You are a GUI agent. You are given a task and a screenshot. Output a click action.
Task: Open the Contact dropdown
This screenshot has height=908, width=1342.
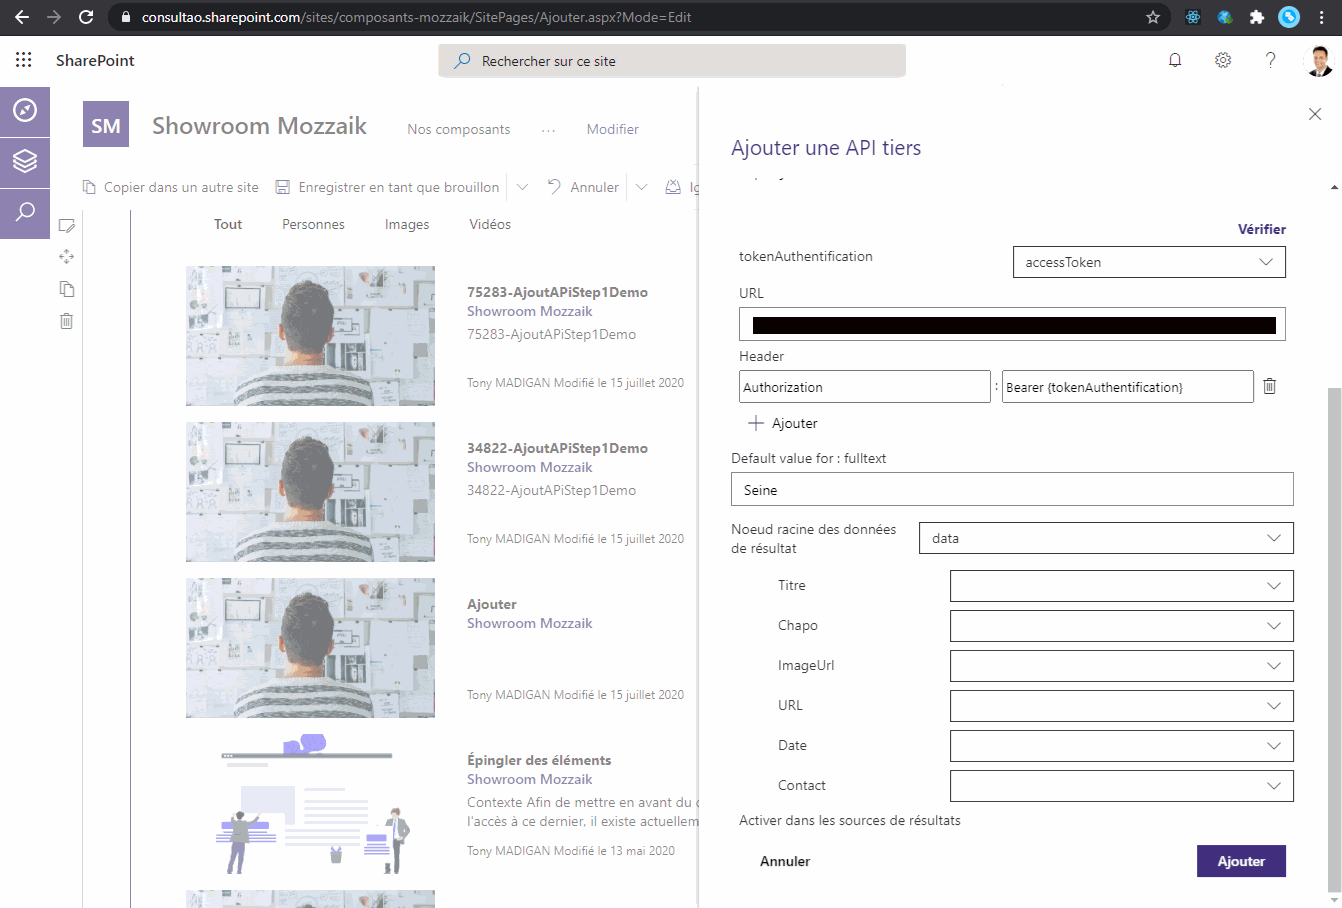tap(1122, 786)
